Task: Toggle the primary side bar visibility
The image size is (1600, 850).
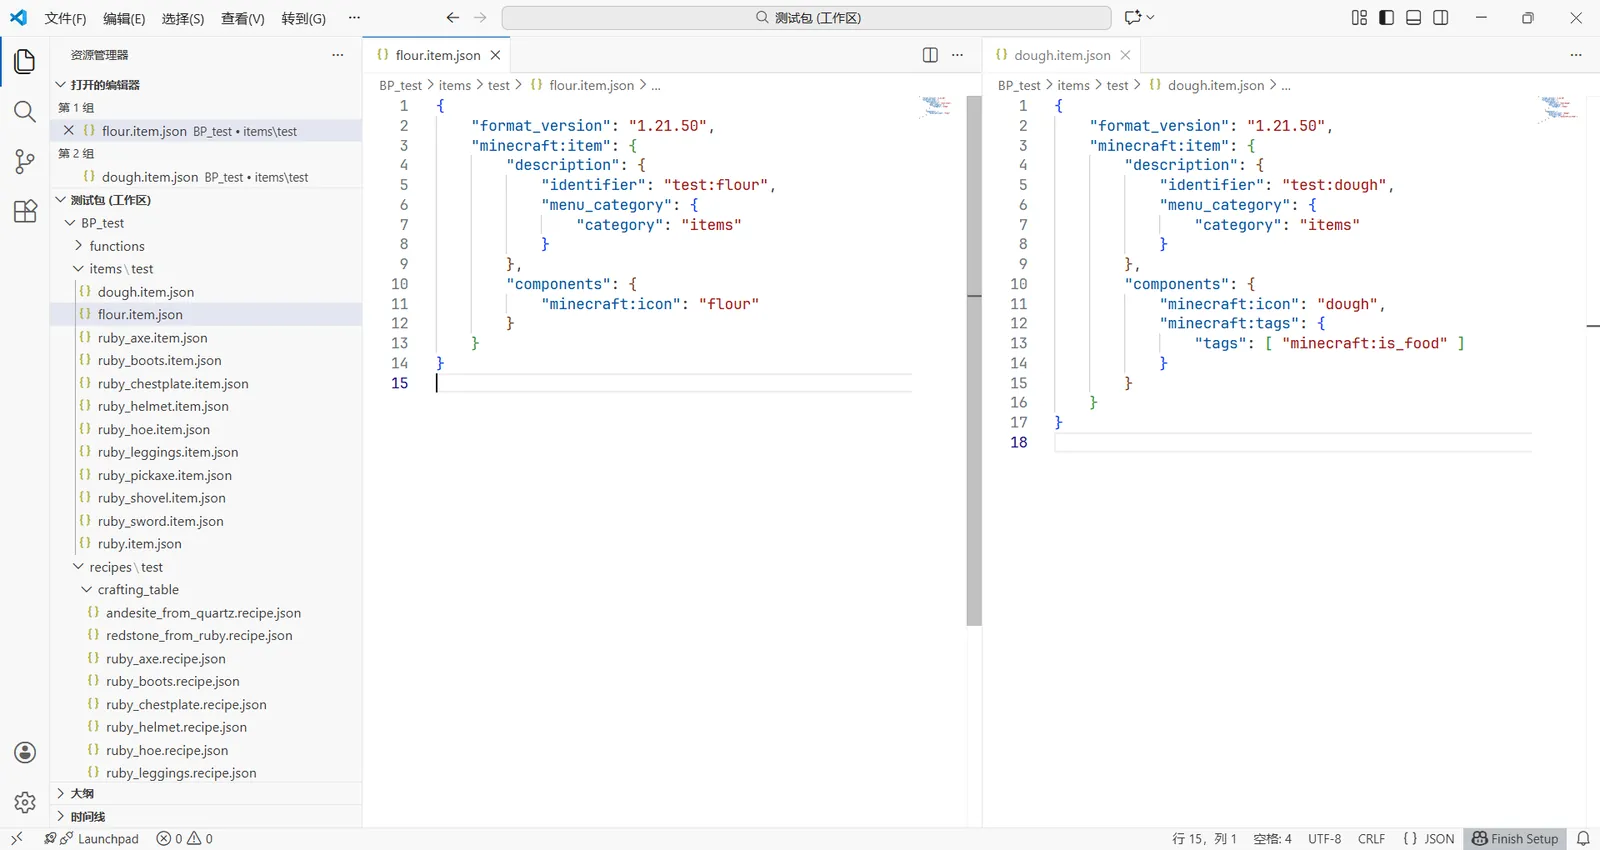Action: pos(1386,18)
